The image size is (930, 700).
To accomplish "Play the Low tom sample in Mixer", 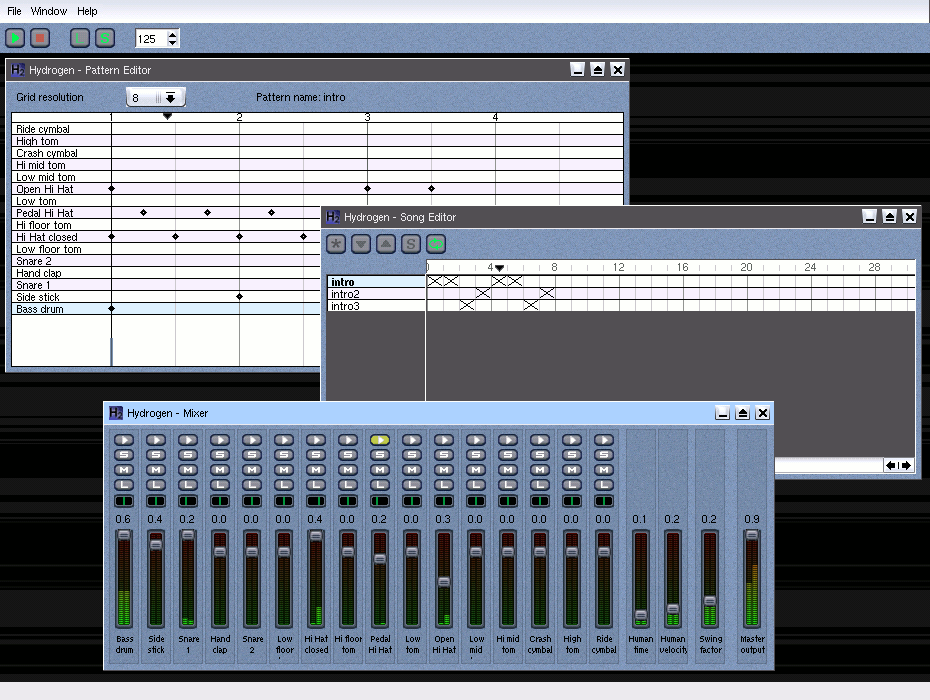I will pyautogui.click(x=412, y=440).
